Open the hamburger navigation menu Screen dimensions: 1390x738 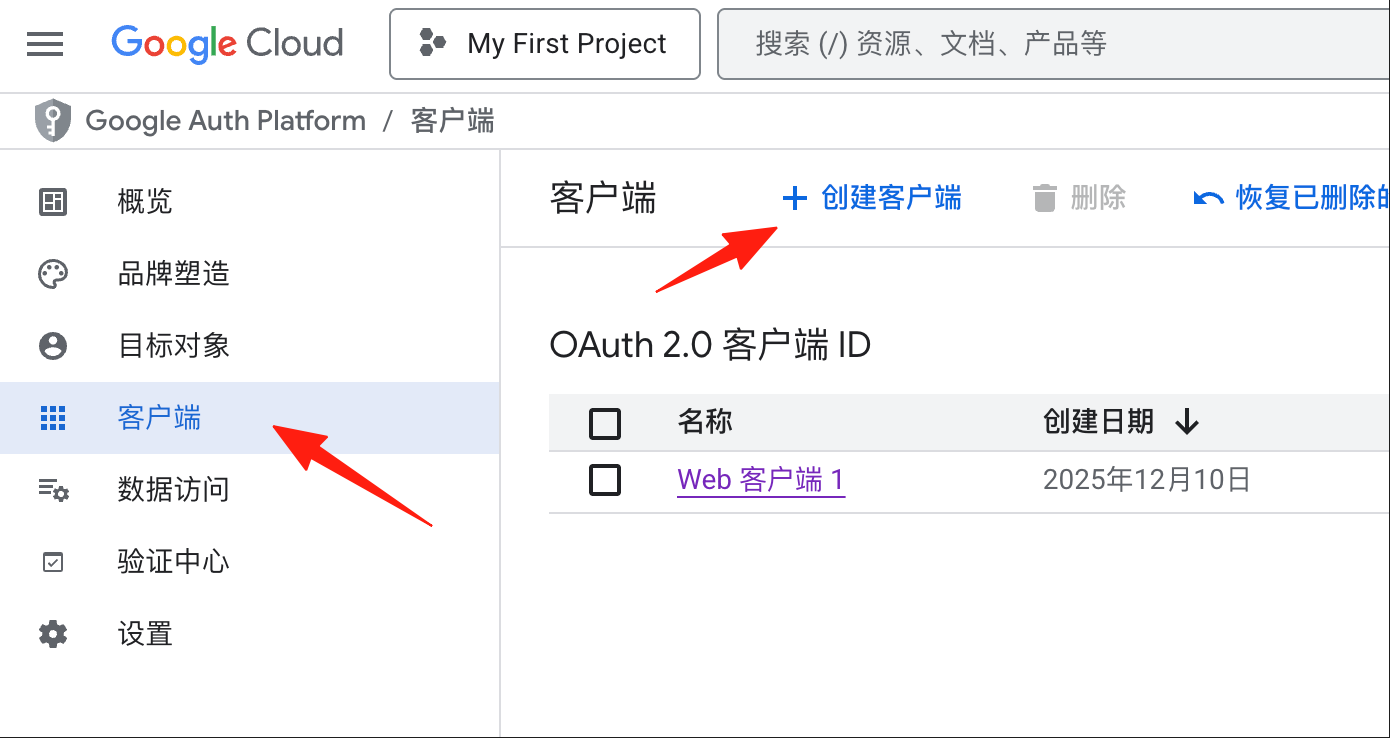(45, 44)
